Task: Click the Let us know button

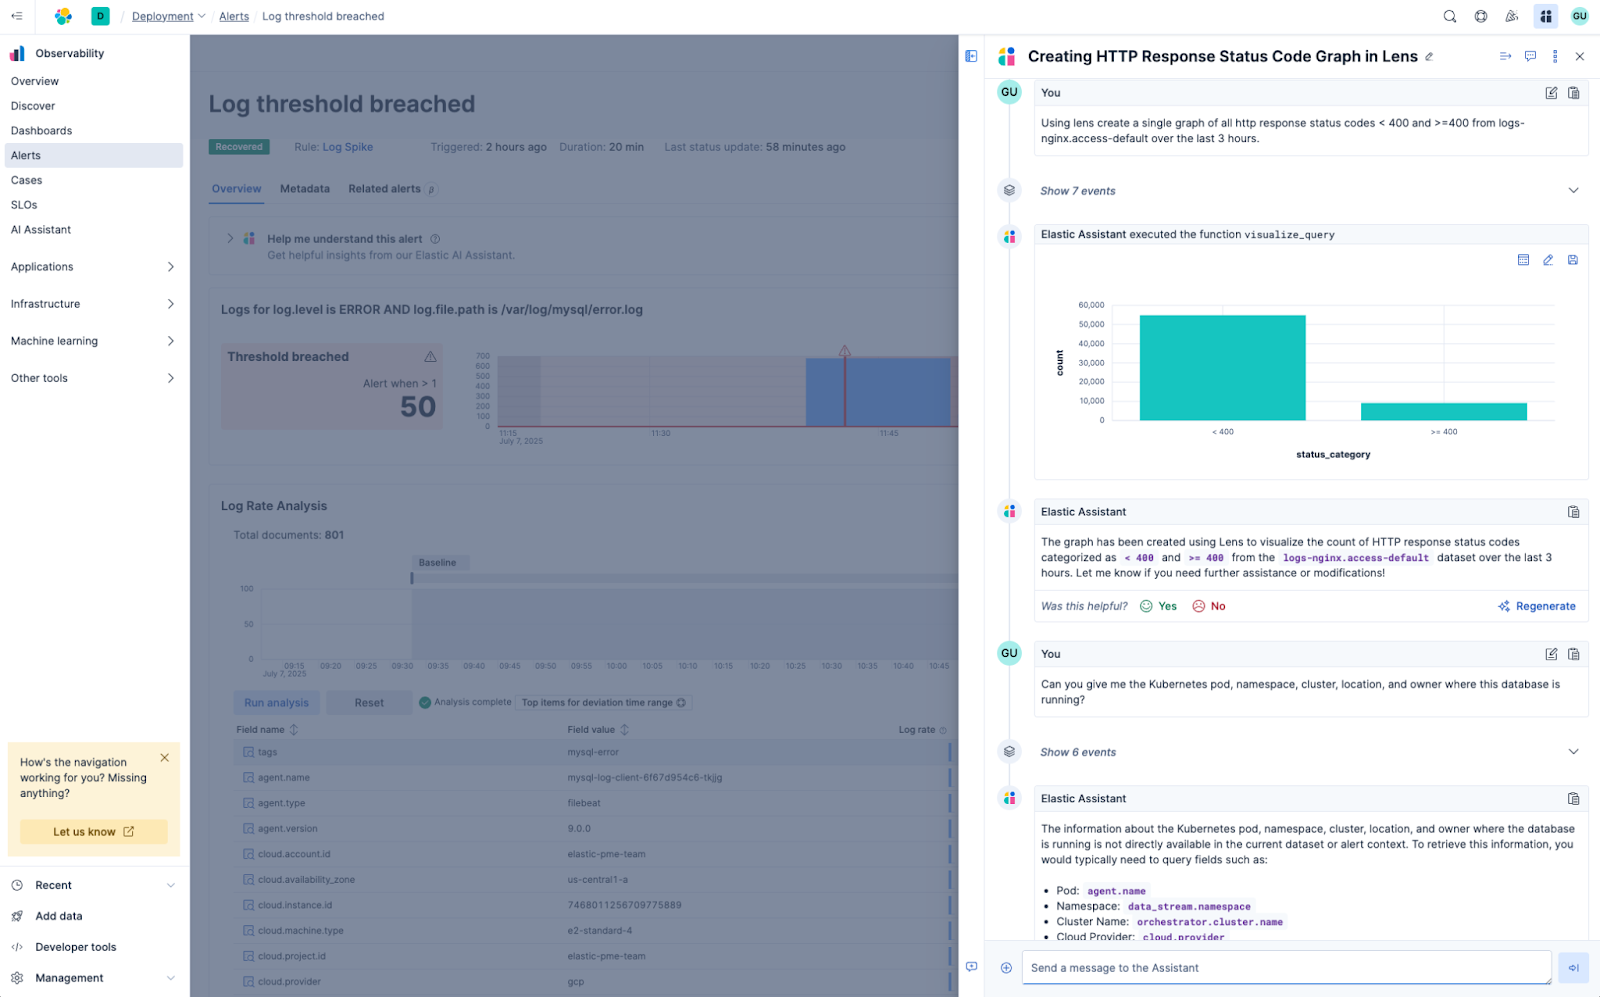Action: (94, 832)
